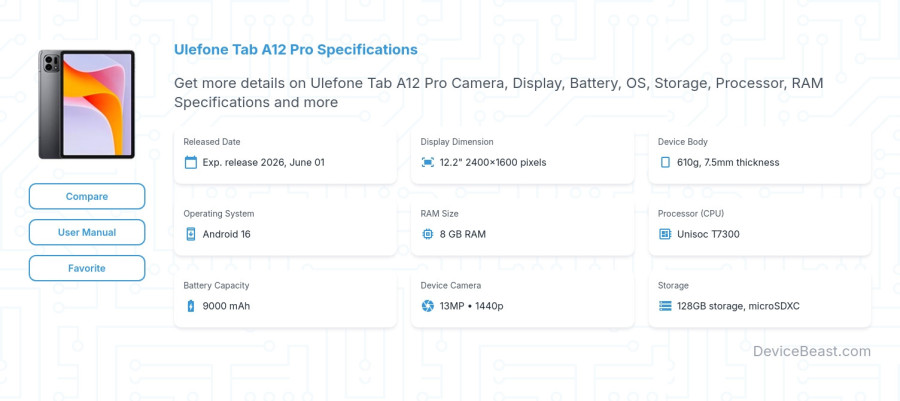The width and height of the screenshot is (900, 401).
Task: Click the Android operating system icon
Action: (191, 234)
